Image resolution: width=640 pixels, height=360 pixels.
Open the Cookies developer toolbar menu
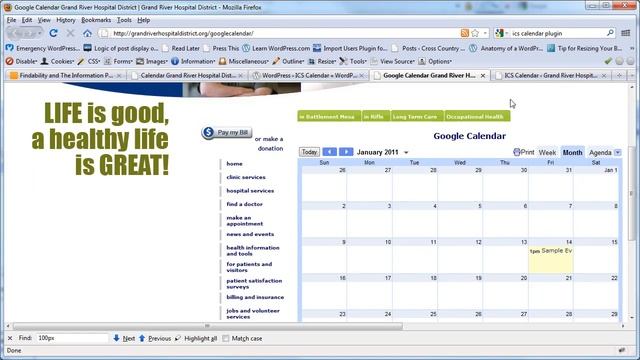pos(58,61)
